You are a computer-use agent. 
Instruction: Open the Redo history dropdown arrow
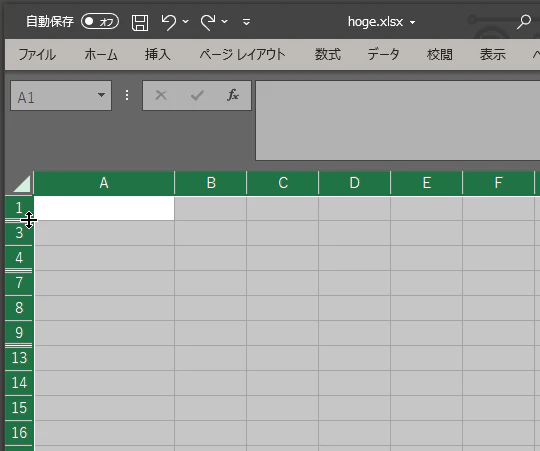click(x=225, y=21)
